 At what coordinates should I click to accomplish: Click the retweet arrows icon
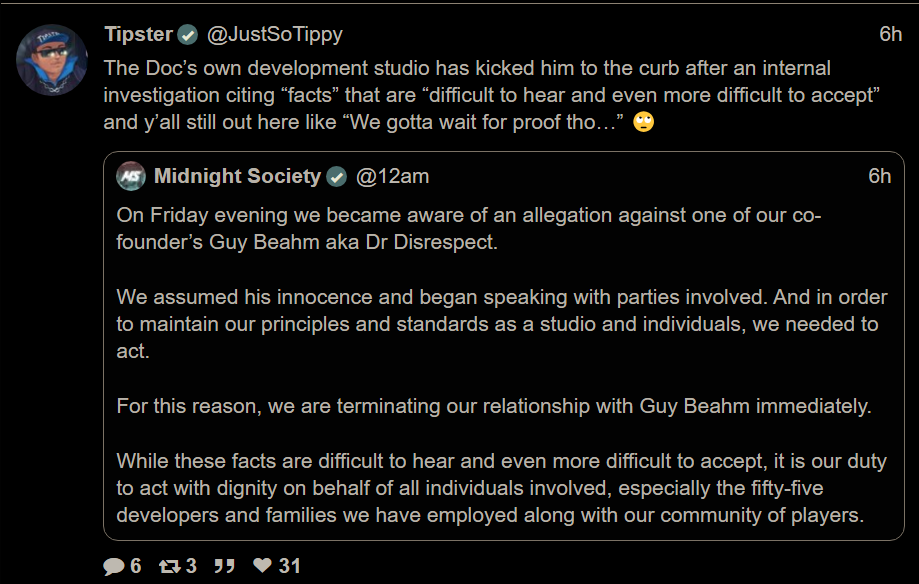(x=169, y=566)
